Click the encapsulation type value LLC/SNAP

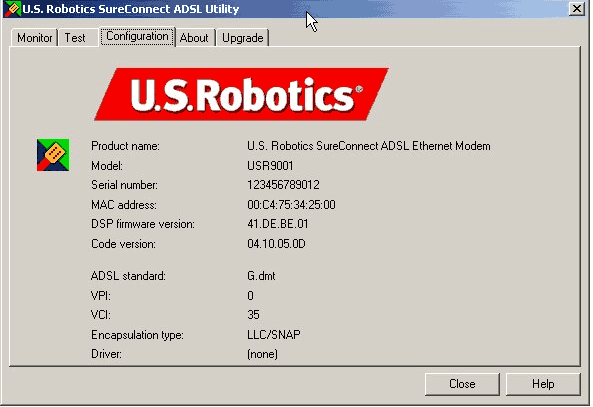(274, 334)
